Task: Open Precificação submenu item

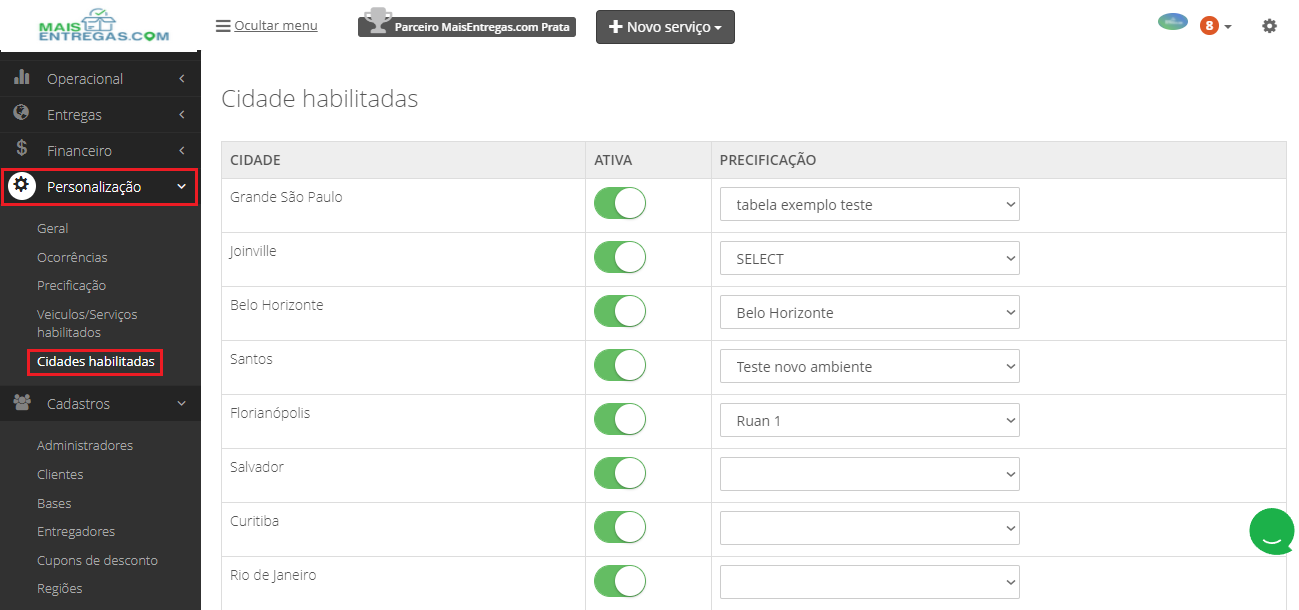Action: (x=71, y=285)
